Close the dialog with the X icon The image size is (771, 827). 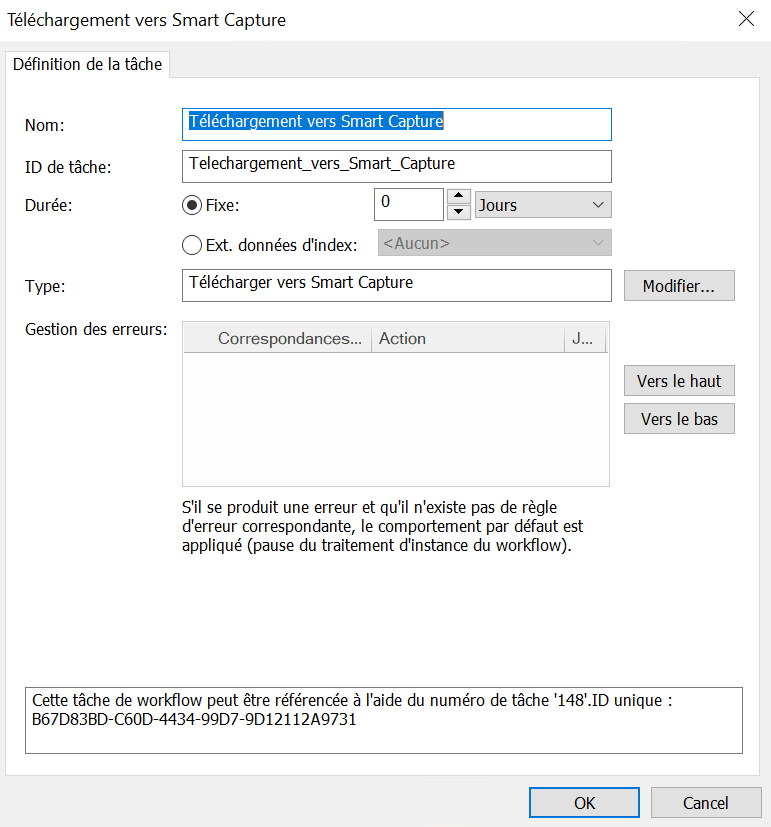746,19
